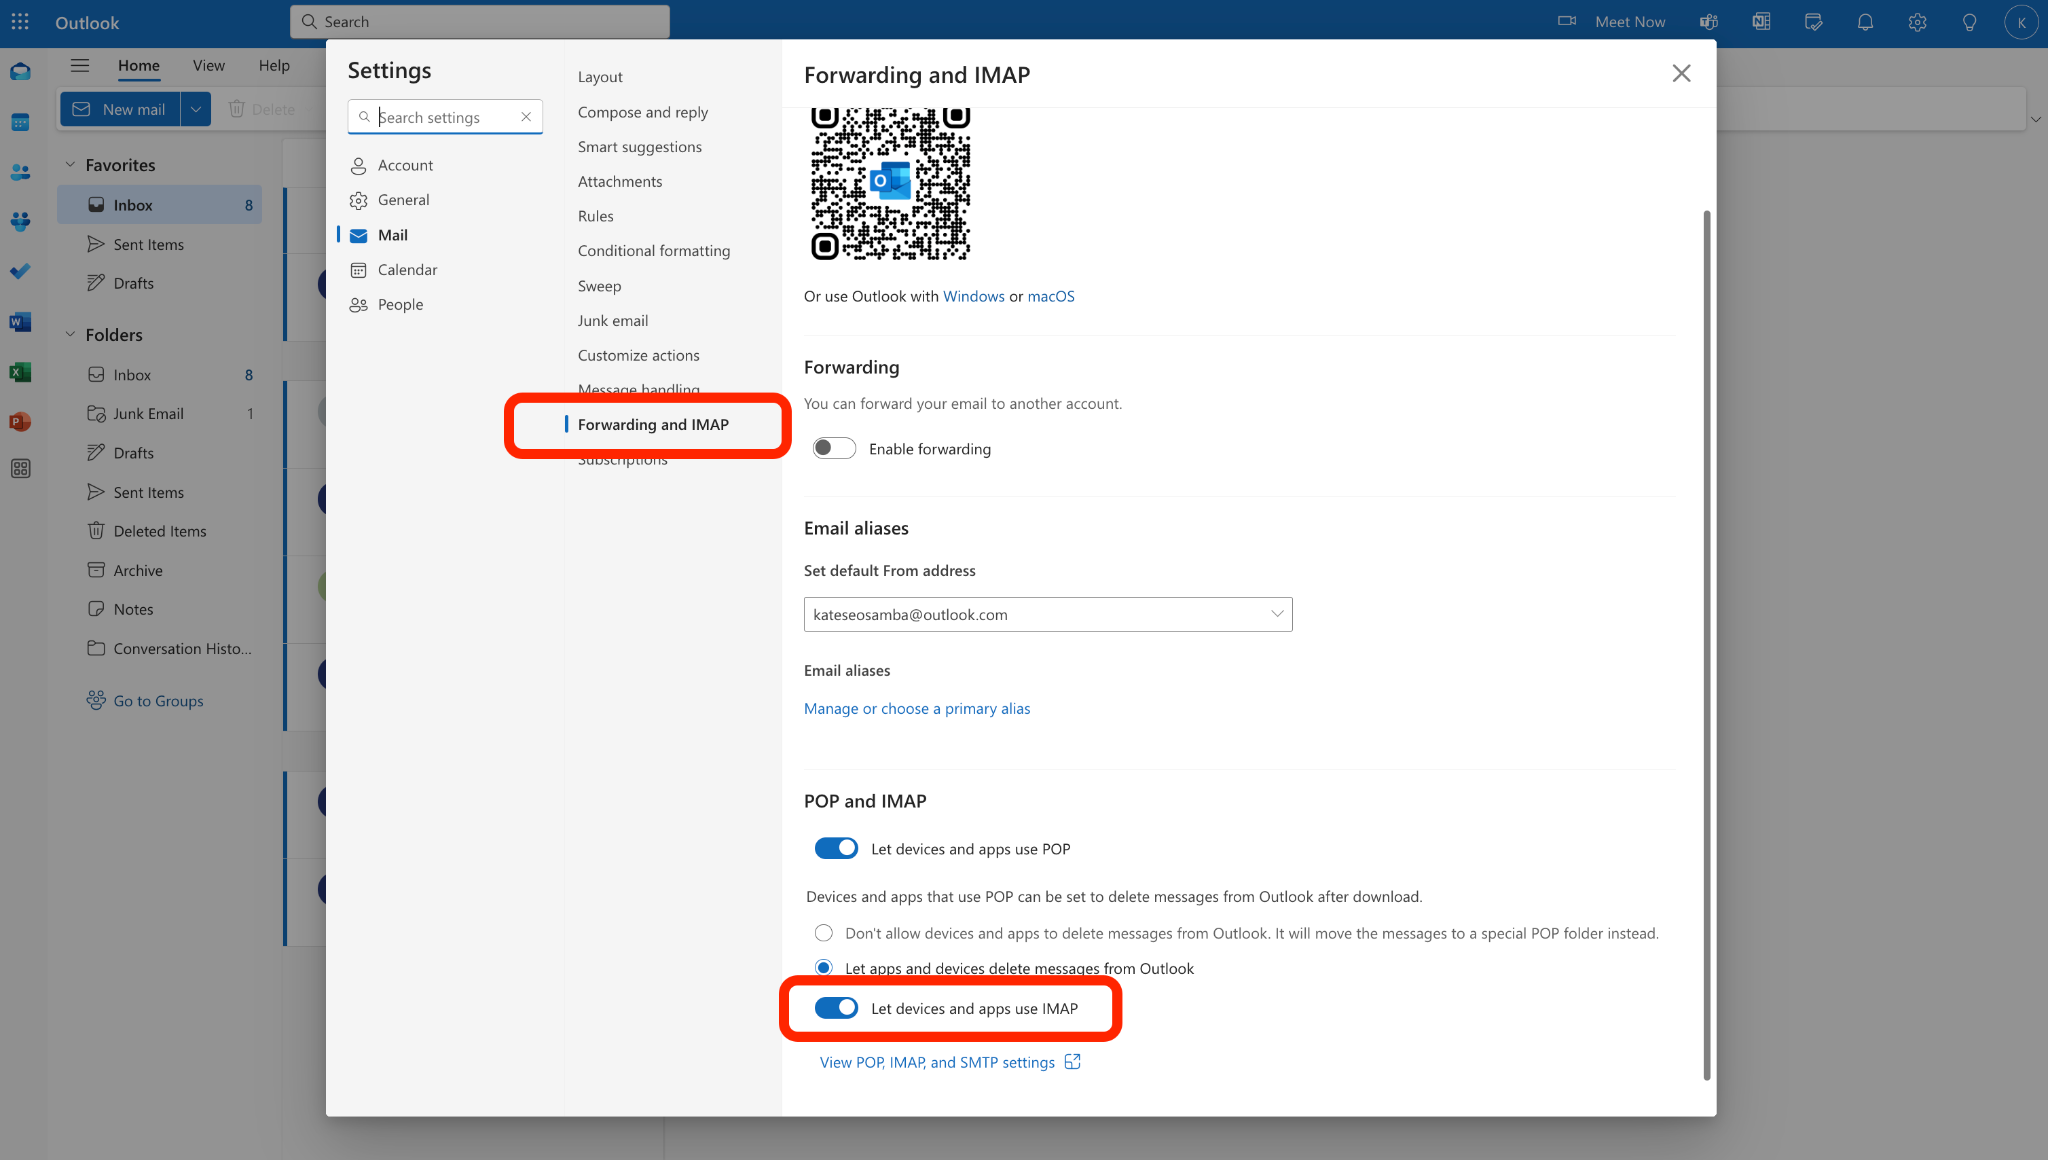
Task: Open New mail dropdown arrow
Action: 196,109
